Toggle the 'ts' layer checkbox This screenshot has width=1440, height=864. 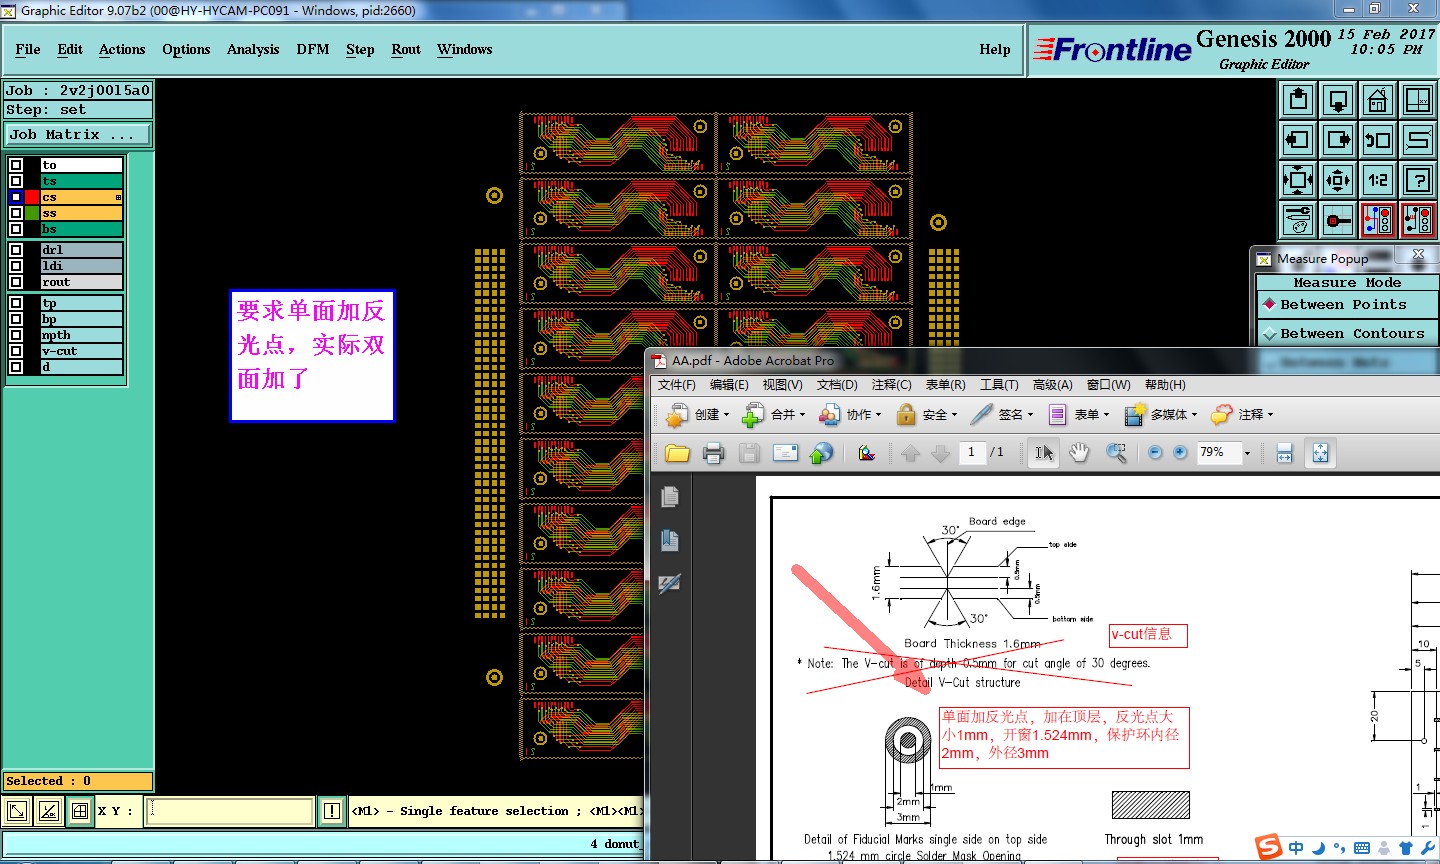pos(16,181)
